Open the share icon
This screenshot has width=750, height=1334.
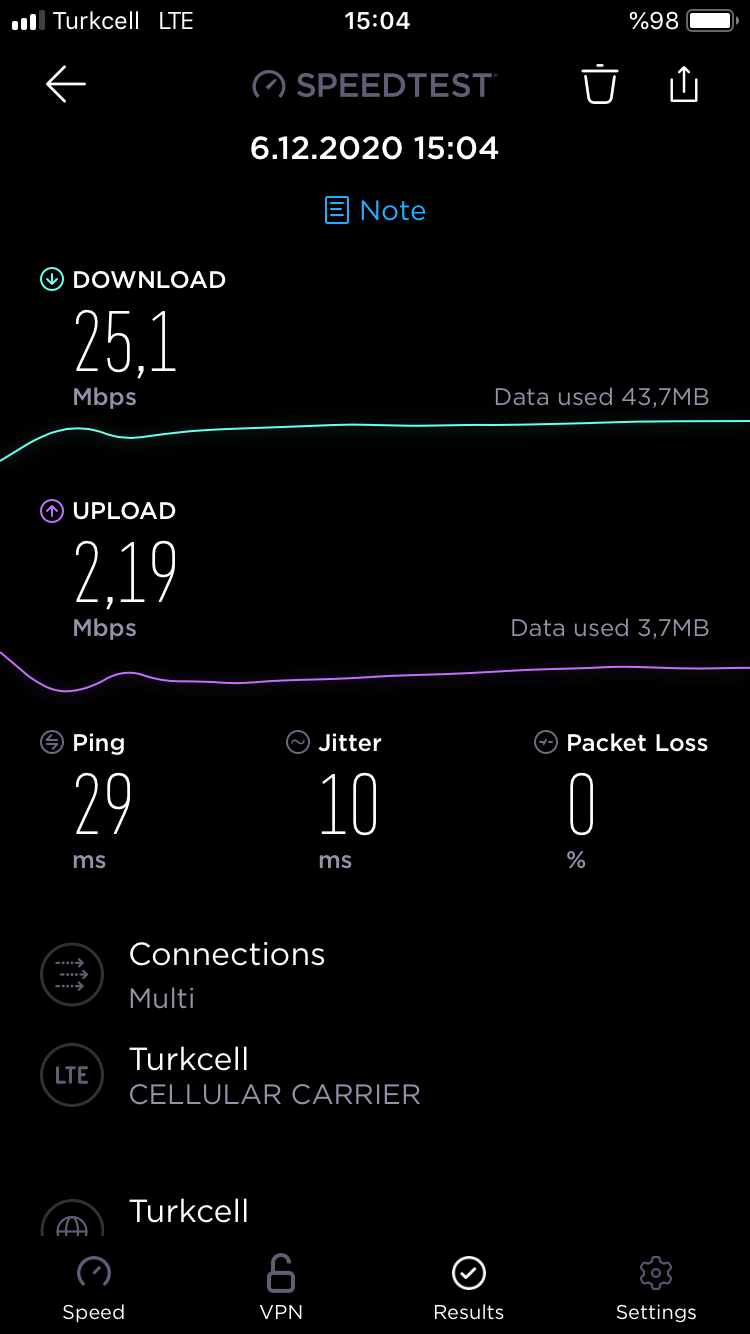pos(683,84)
